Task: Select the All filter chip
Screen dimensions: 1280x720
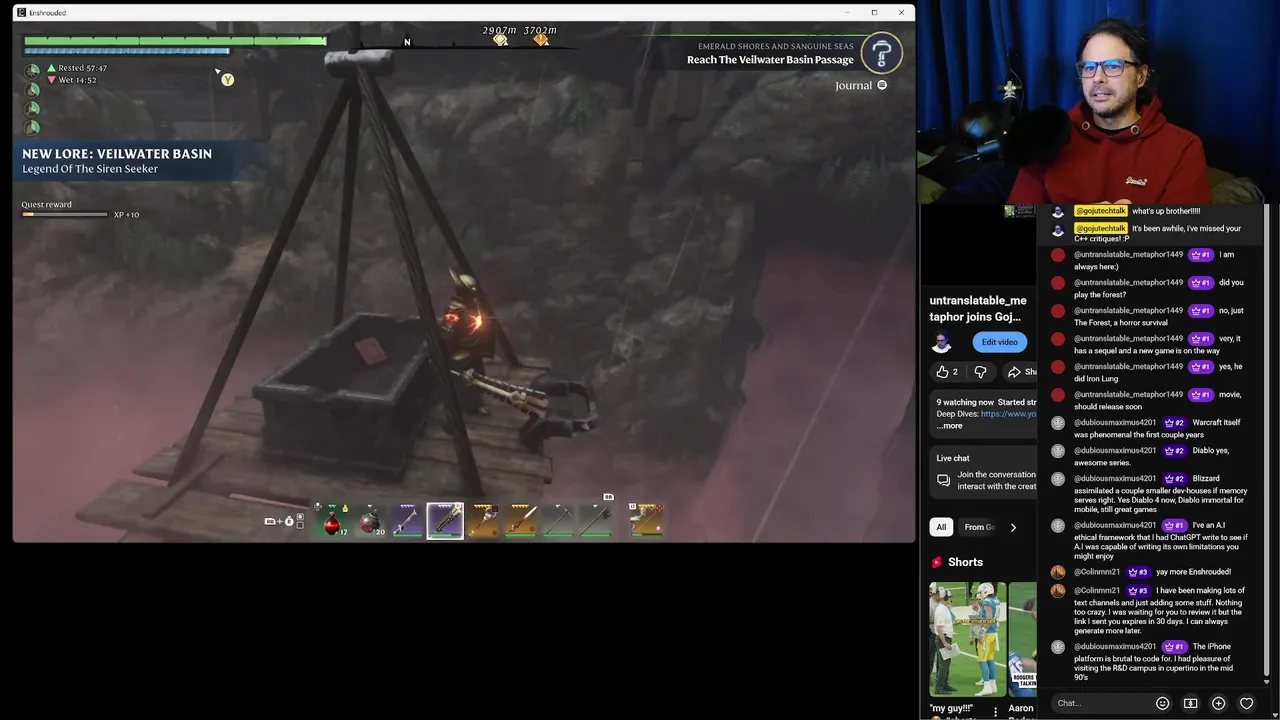Action: tap(941, 527)
